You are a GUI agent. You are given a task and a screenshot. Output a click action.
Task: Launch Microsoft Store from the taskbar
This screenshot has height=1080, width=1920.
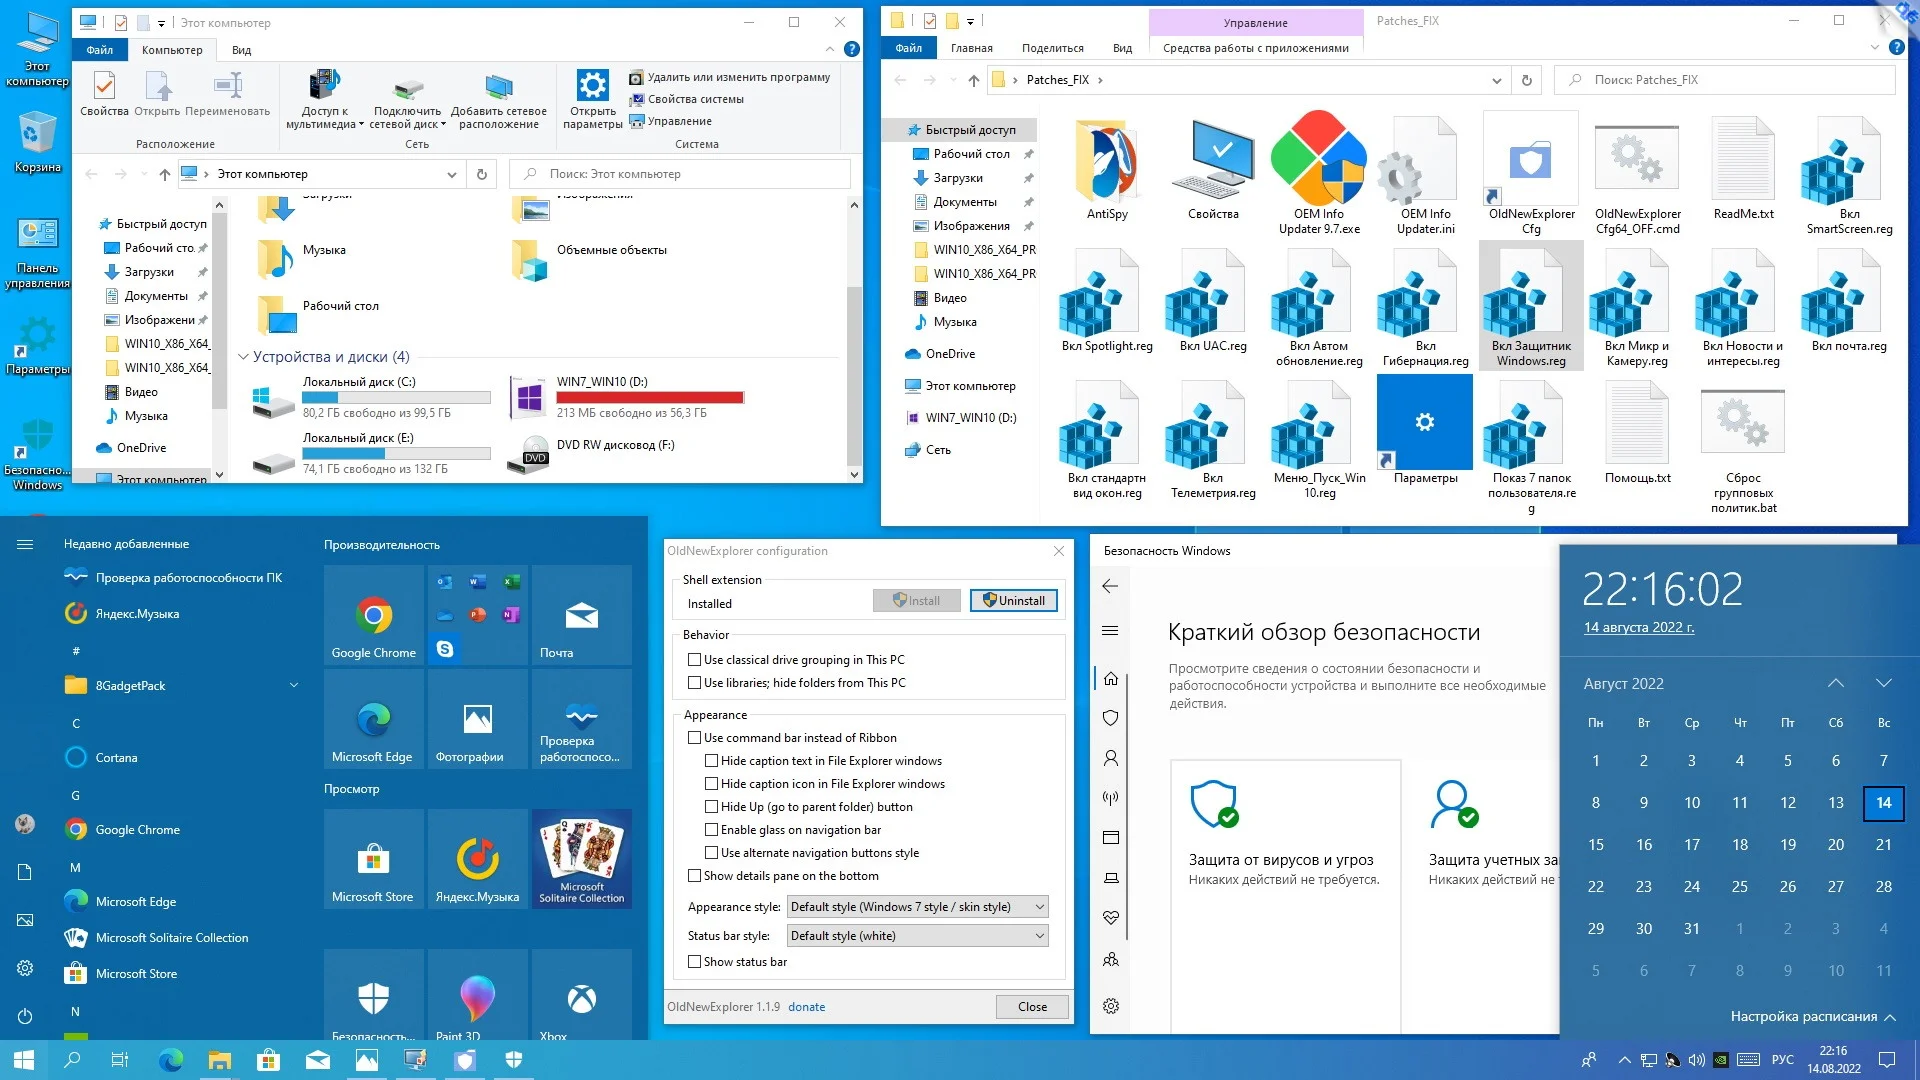point(268,1060)
